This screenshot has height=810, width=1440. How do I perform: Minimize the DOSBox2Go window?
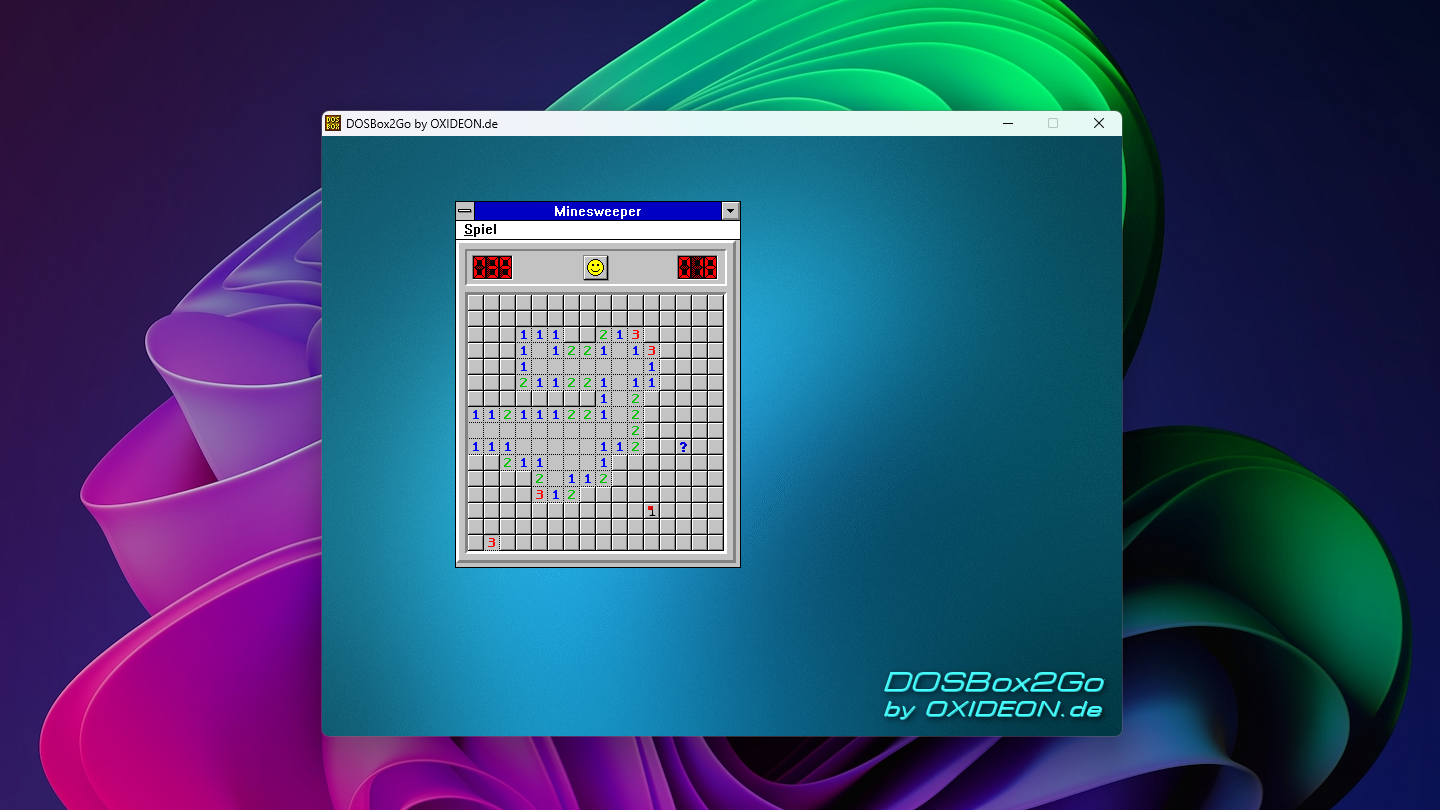pyautogui.click(x=1007, y=123)
